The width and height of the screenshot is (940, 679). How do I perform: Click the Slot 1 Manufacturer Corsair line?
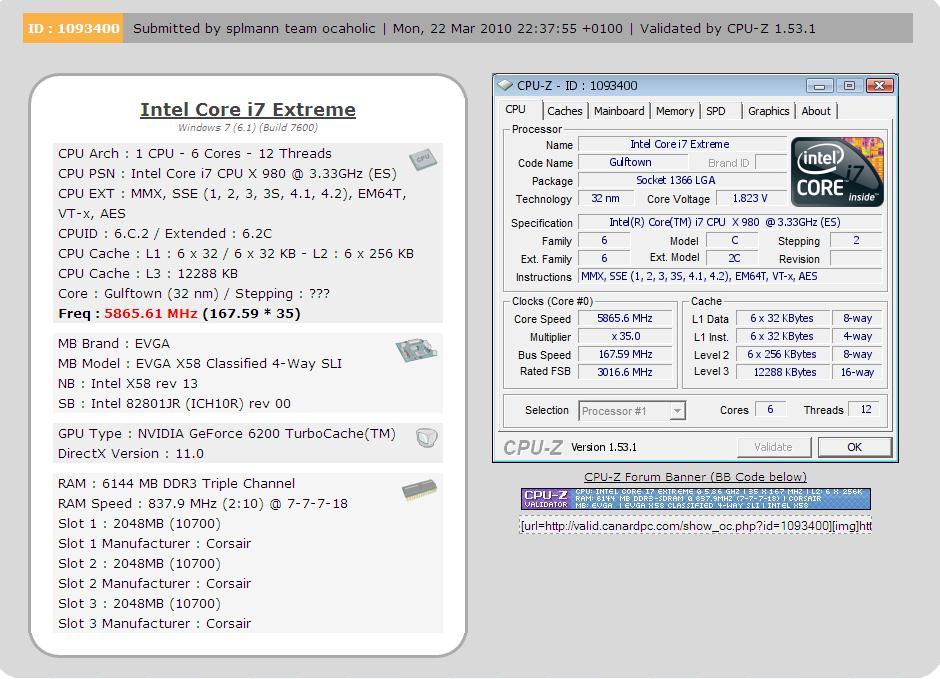[x=154, y=544]
